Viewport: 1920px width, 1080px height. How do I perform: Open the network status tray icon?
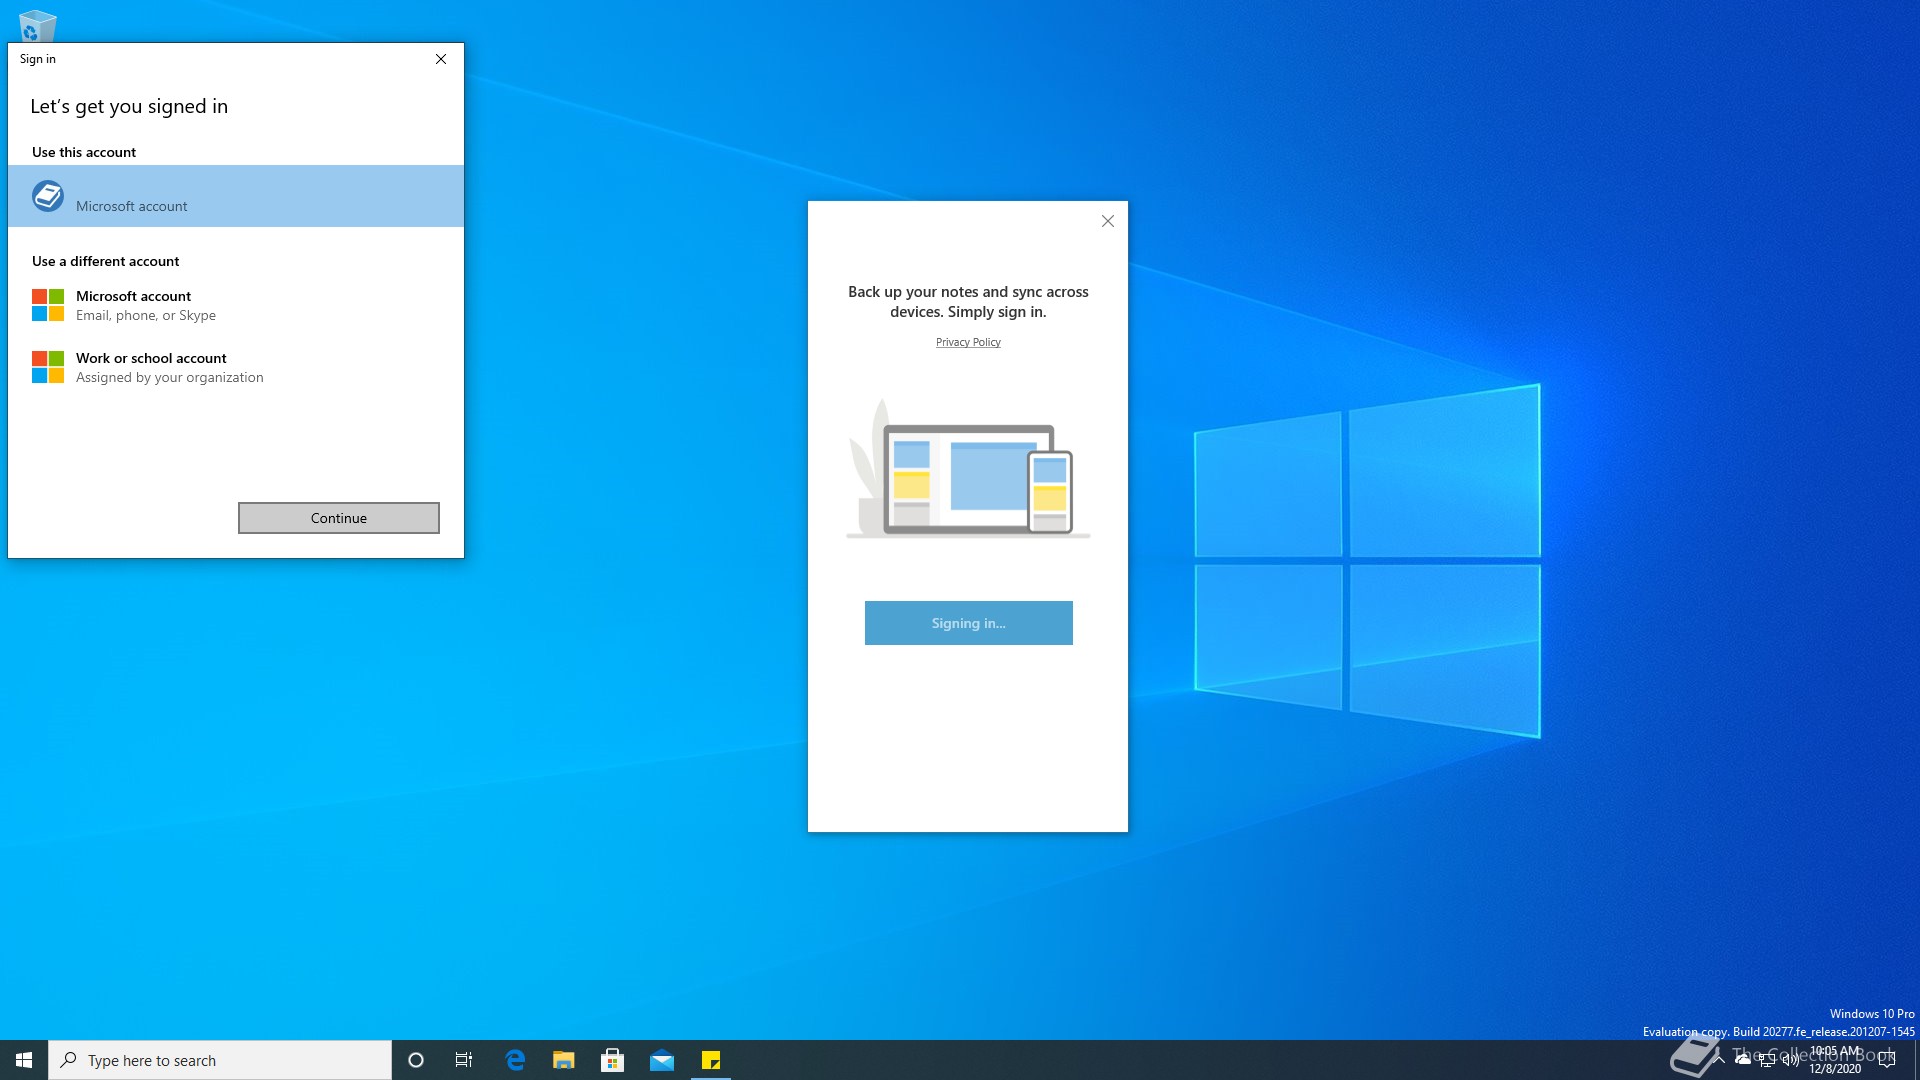pyautogui.click(x=1767, y=1060)
